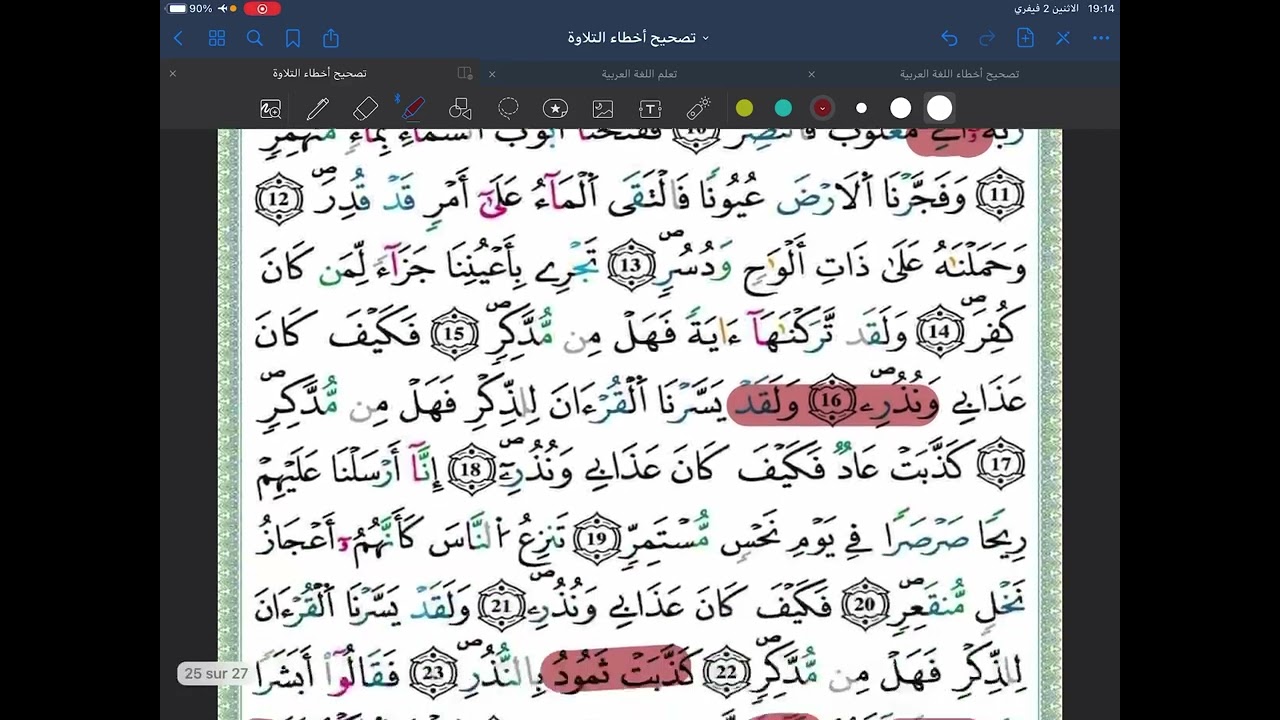Screen dimensions: 1280x720
Task: Open the search magnifier in the top bar
Action: (x=255, y=38)
